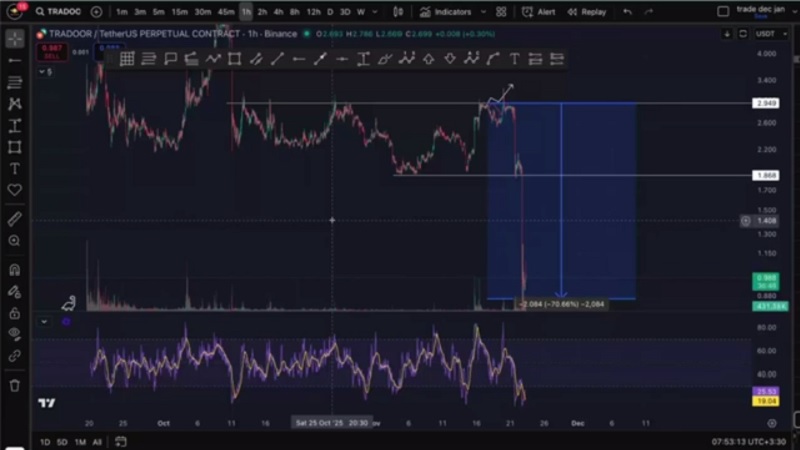This screenshot has width=800, height=450.
Task: Click the add symbol plus icon
Action: (96, 12)
